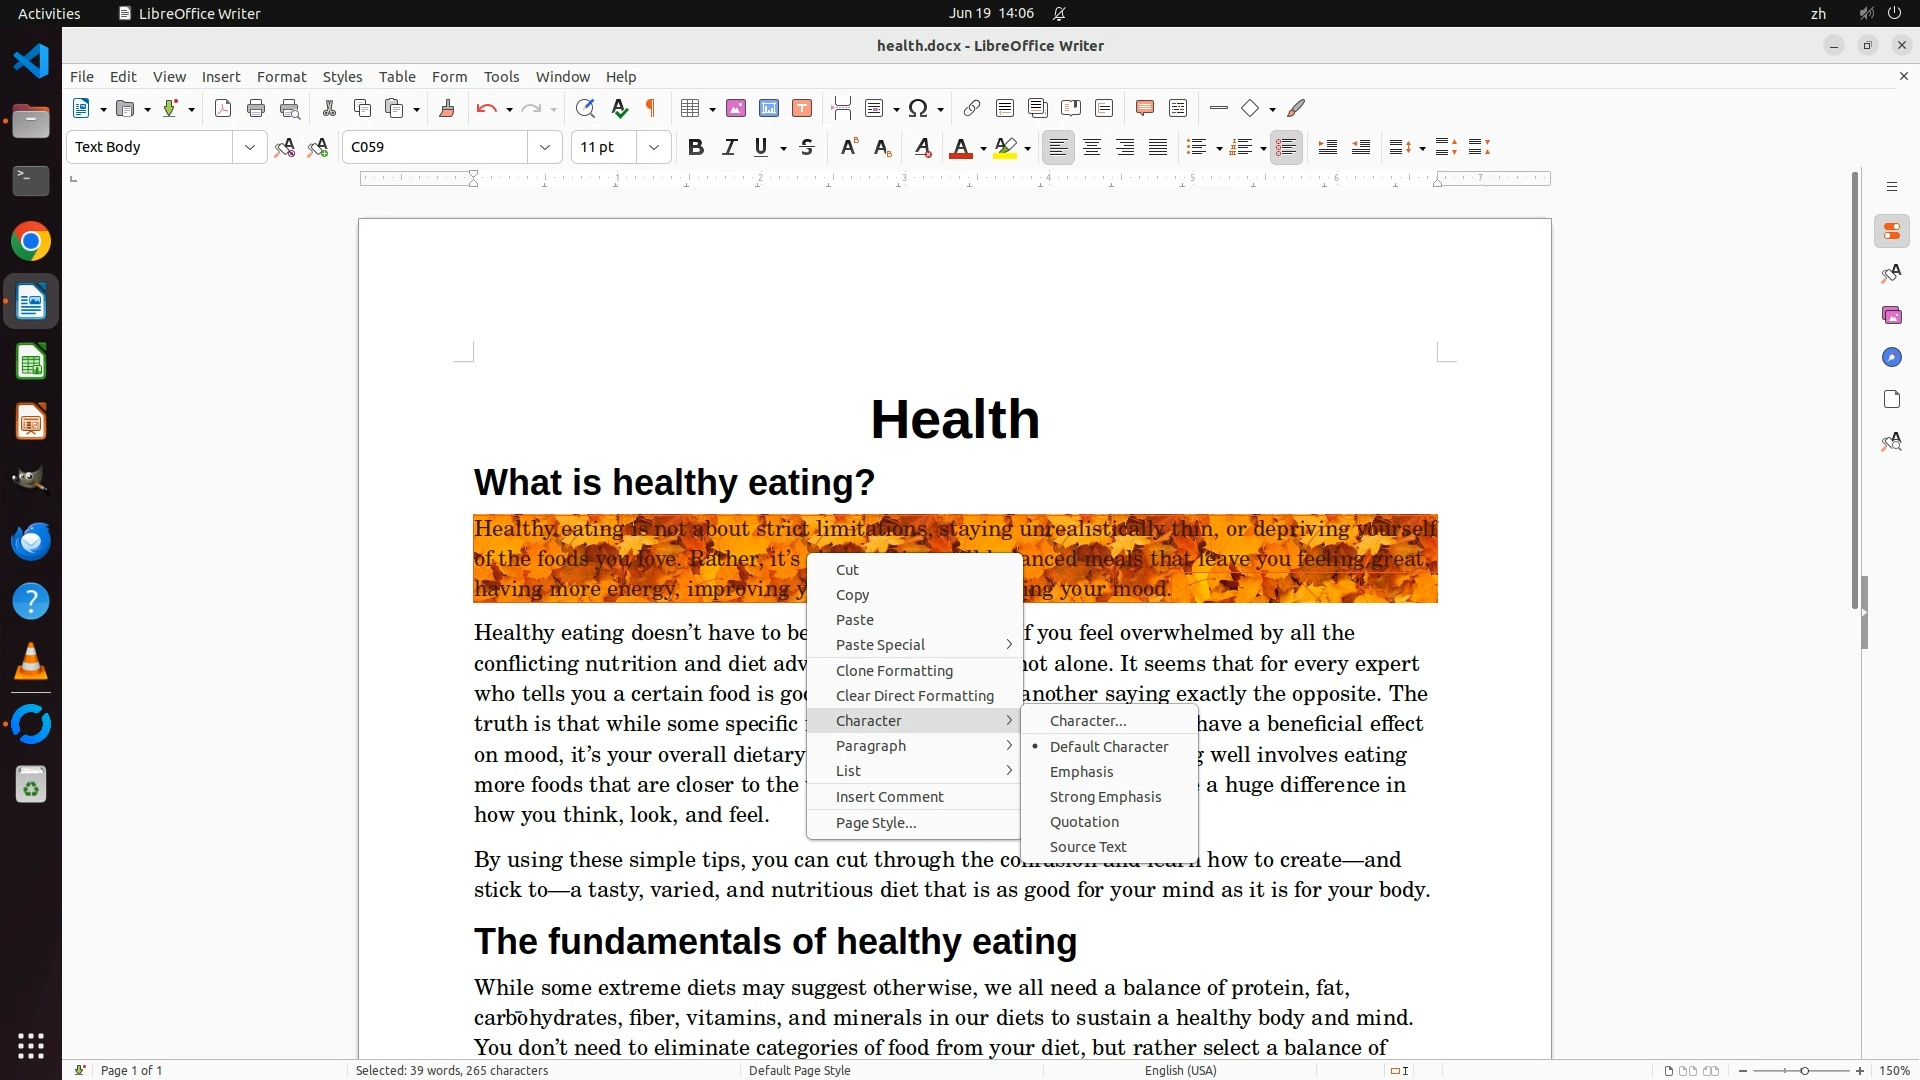Open the font size dropdown
Screen dimensions: 1920x1080
click(654, 147)
